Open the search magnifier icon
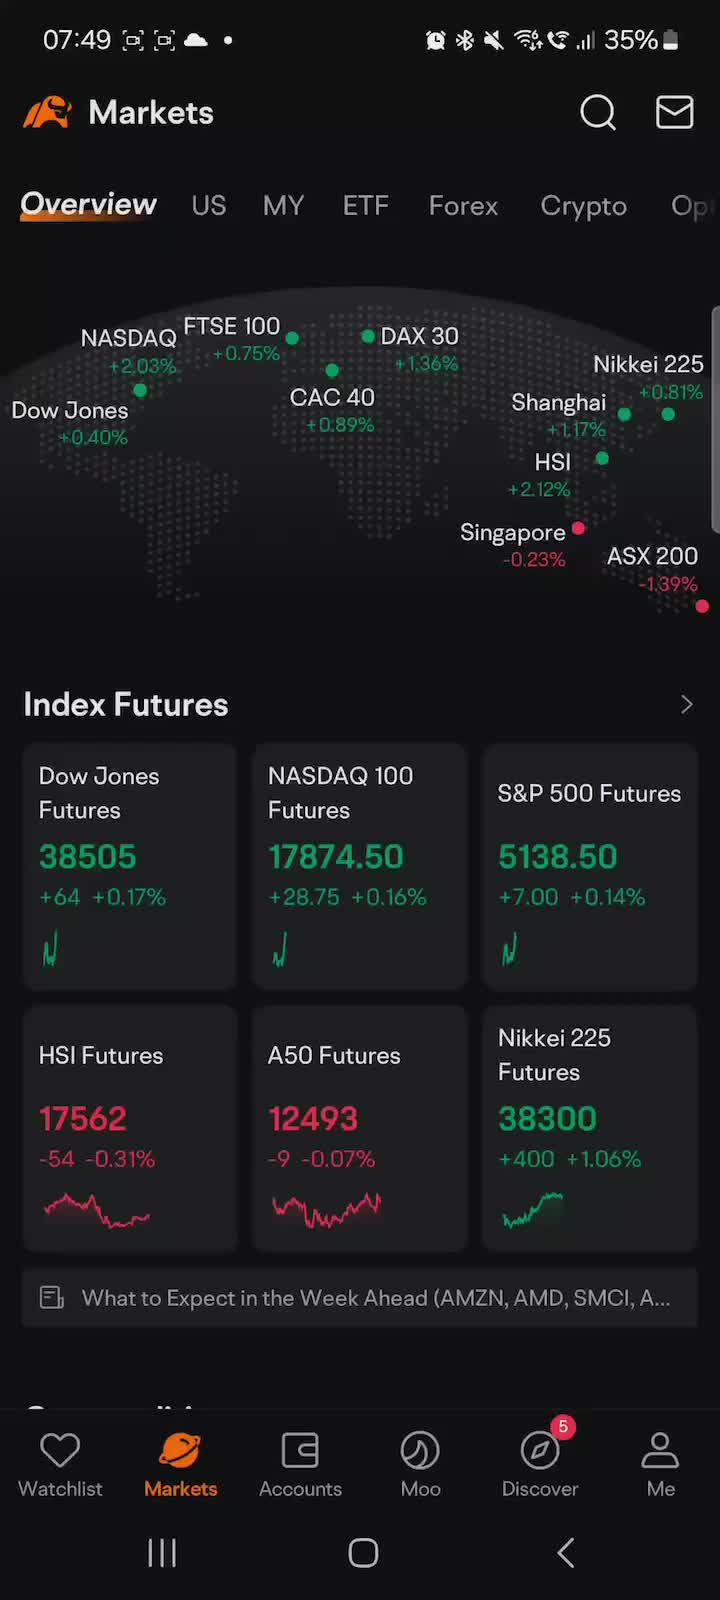720x1600 pixels. point(598,113)
